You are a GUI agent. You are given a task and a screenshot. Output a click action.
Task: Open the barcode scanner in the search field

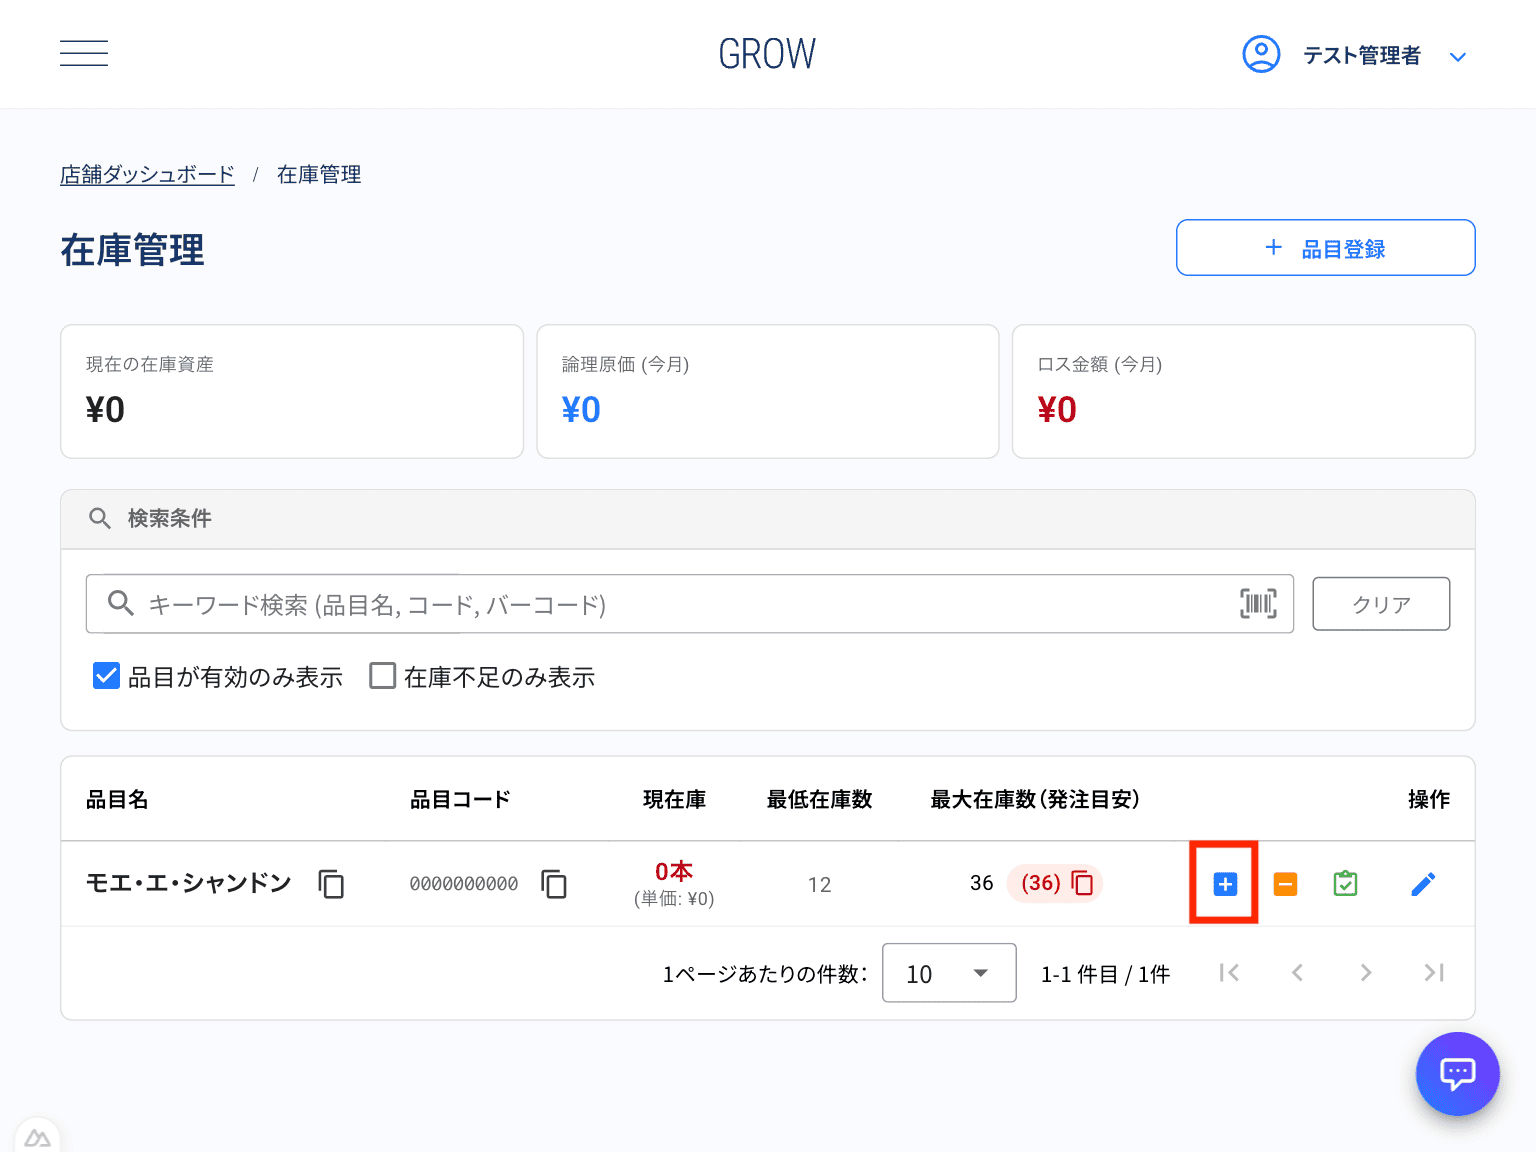(x=1257, y=603)
